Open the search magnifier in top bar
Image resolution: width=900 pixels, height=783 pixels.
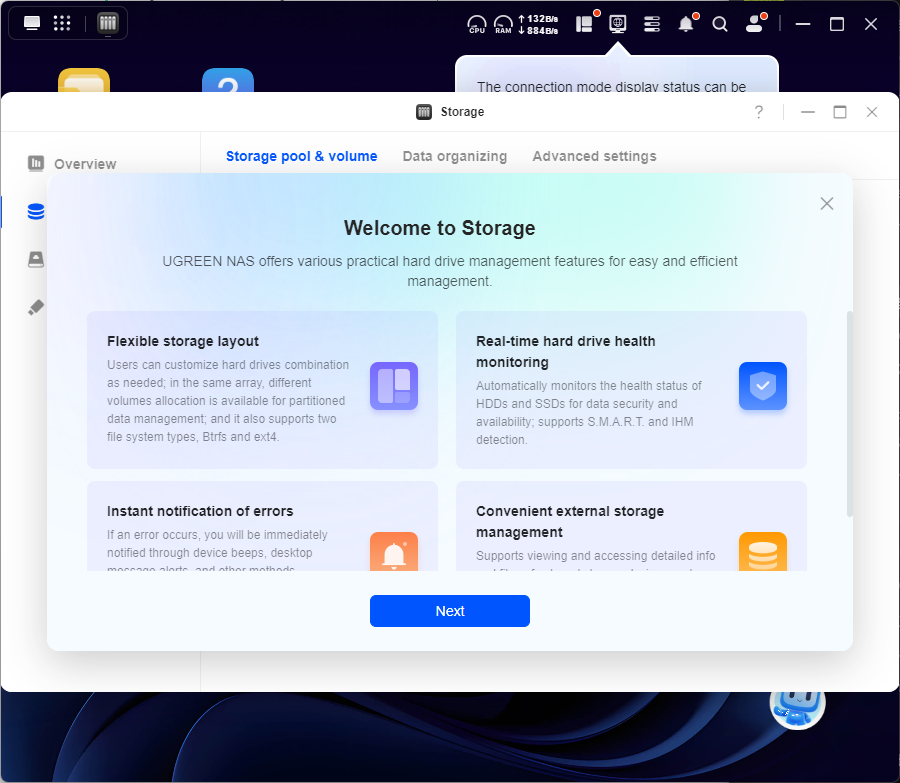tap(720, 24)
